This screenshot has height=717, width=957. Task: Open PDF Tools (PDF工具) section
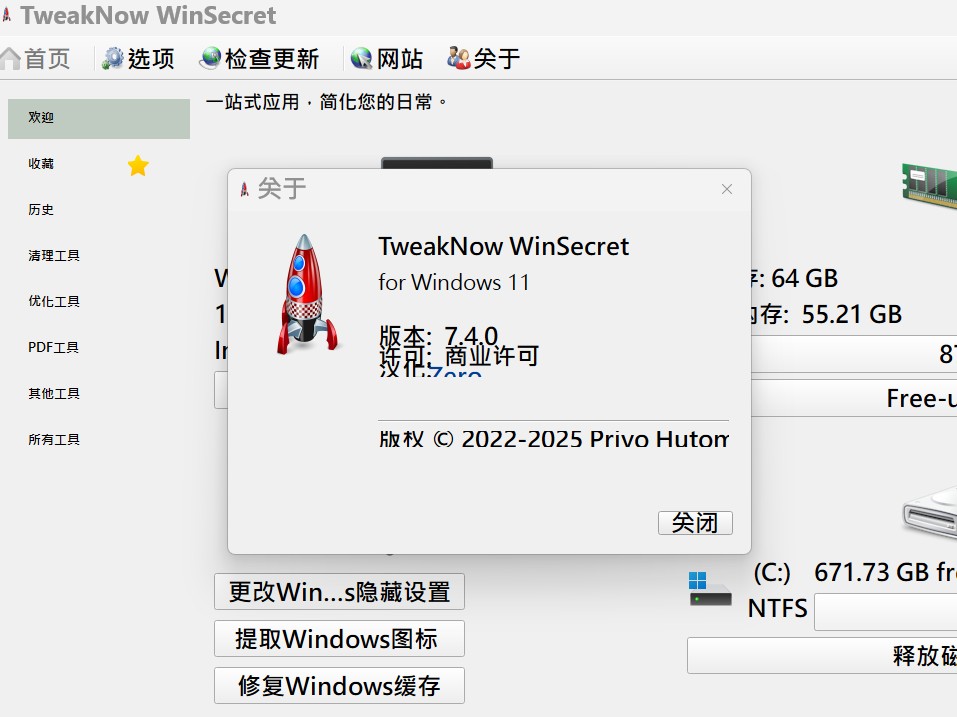(54, 348)
